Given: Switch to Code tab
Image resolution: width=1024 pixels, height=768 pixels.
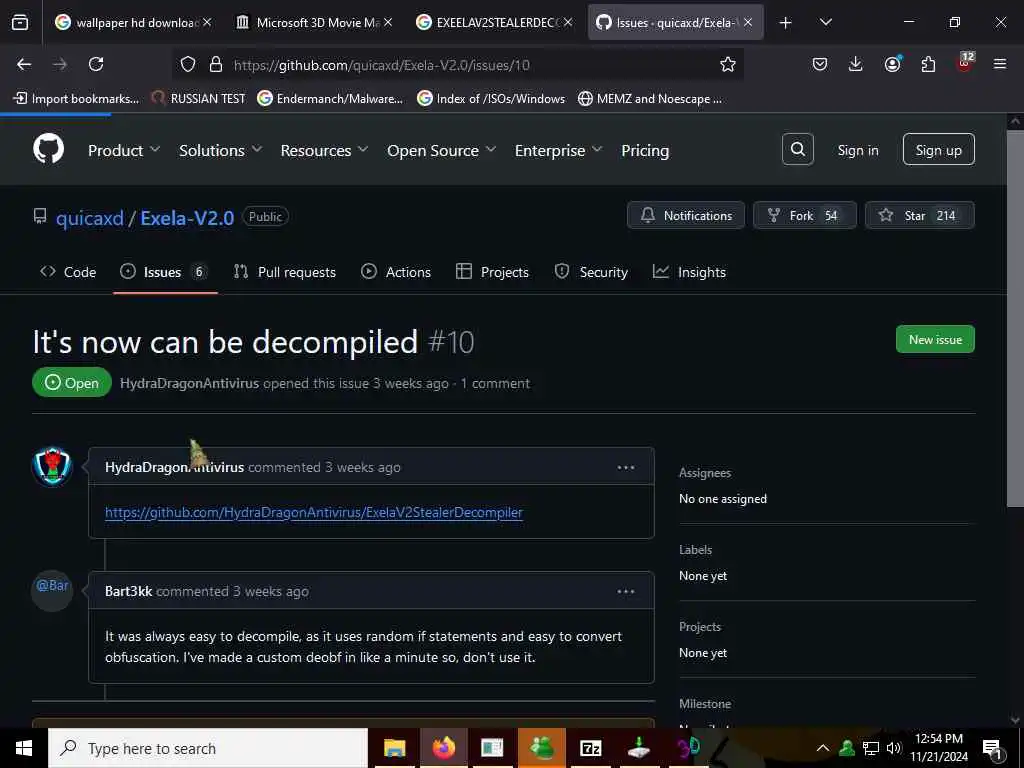Looking at the screenshot, I should (x=68, y=272).
